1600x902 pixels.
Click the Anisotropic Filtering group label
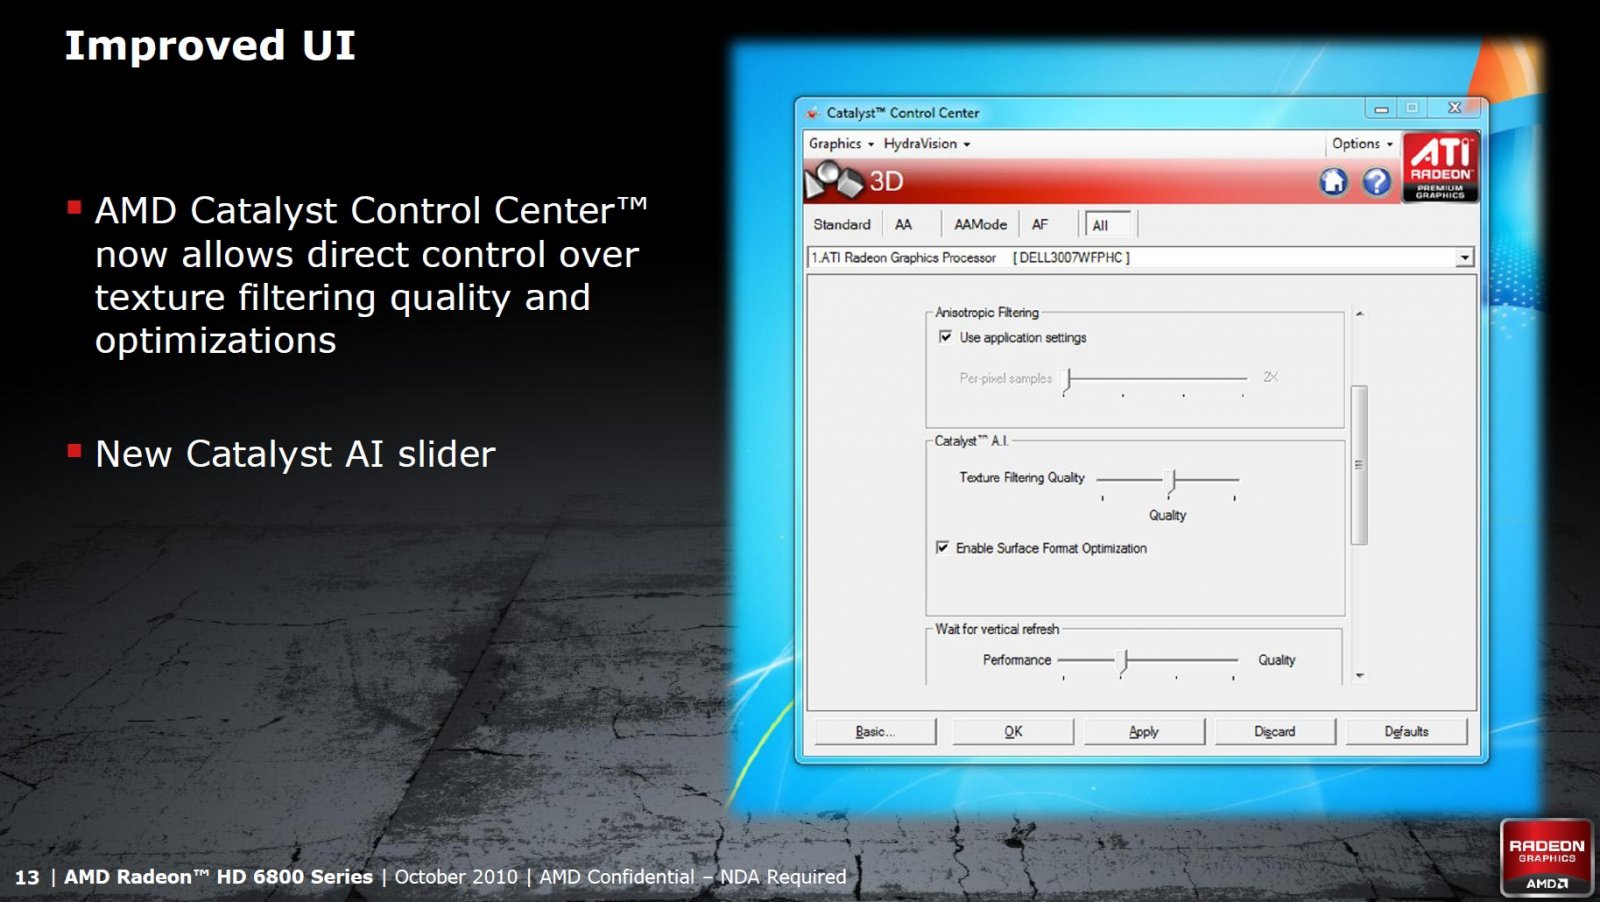point(987,313)
